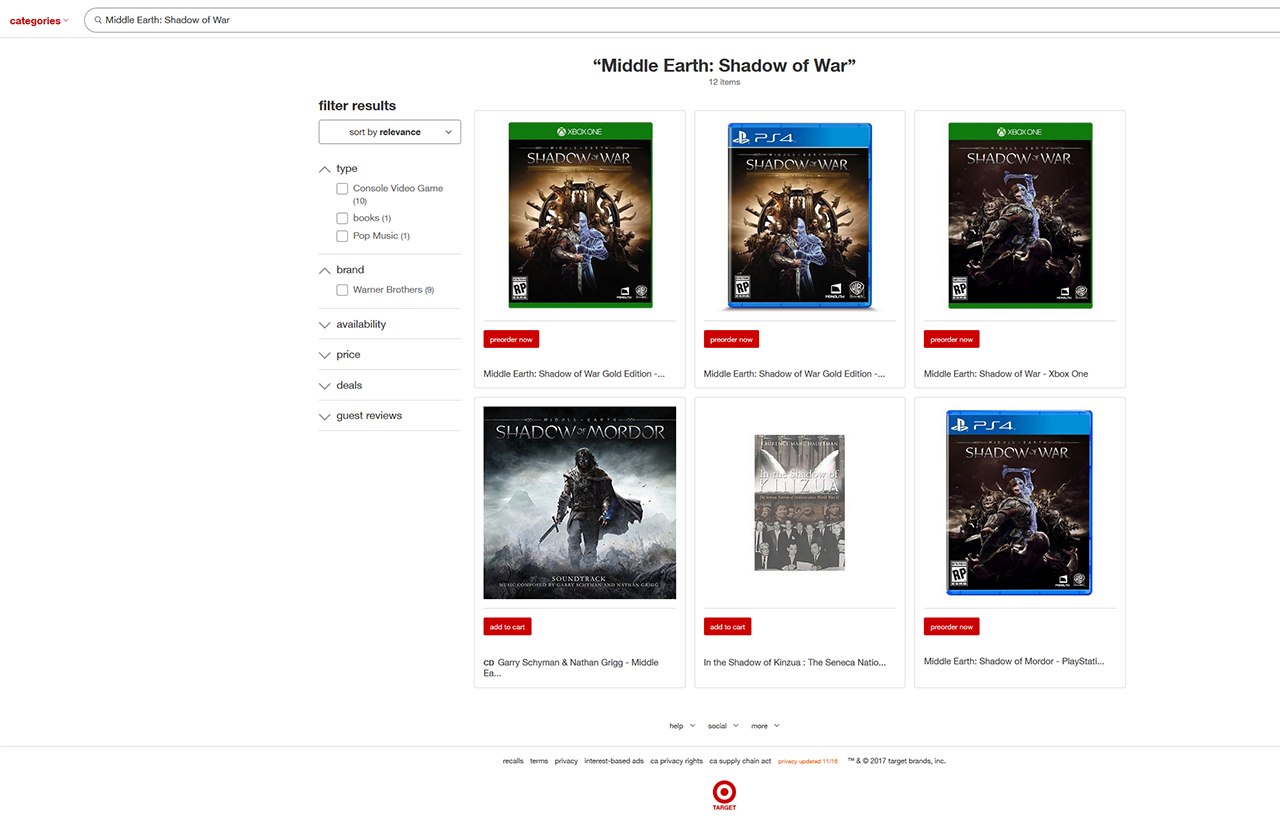Open Shadow of Mordor soundtrack cover
The width and height of the screenshot is (1280, 835).
(x=580, y=503)
